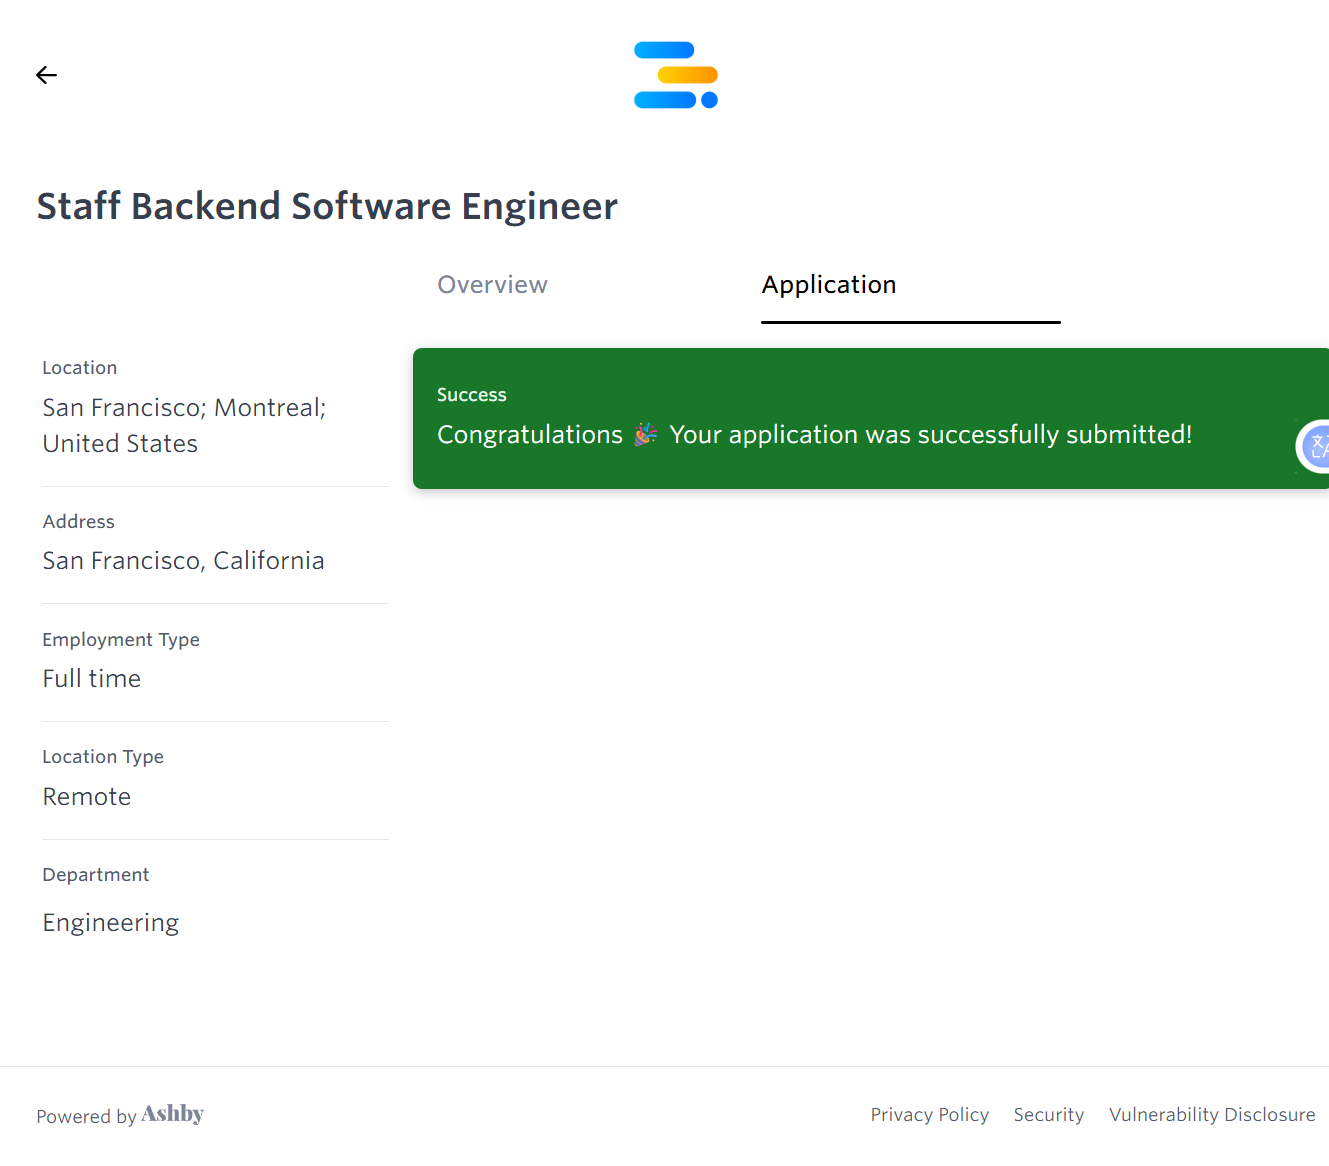
Task: Click the Staff Backend Software Engineer heading
Action: [x=327, y=206]
